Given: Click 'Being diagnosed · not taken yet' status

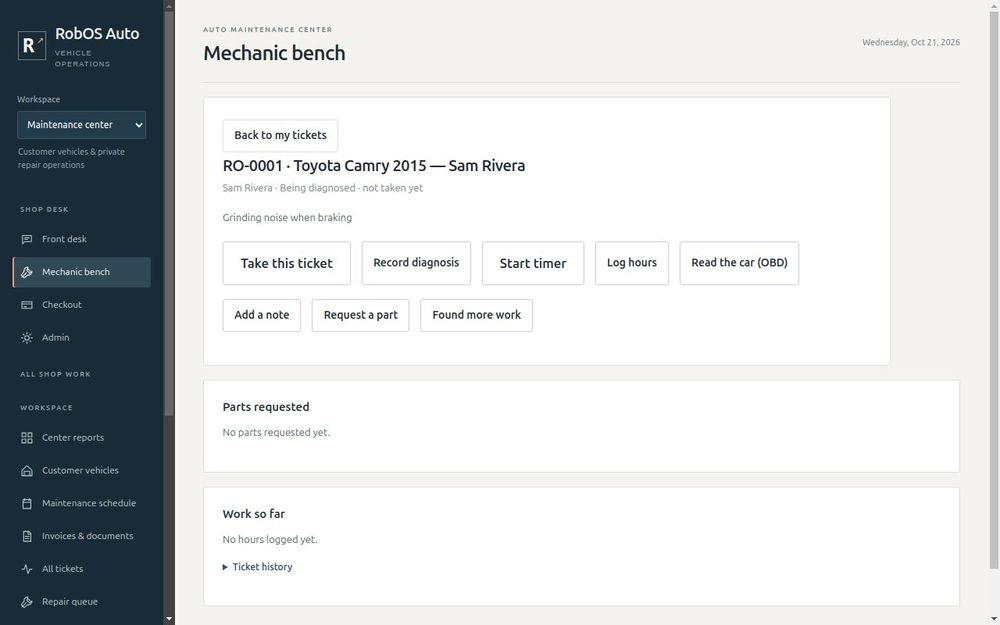Looking at the screenshot, I should 351,188.
